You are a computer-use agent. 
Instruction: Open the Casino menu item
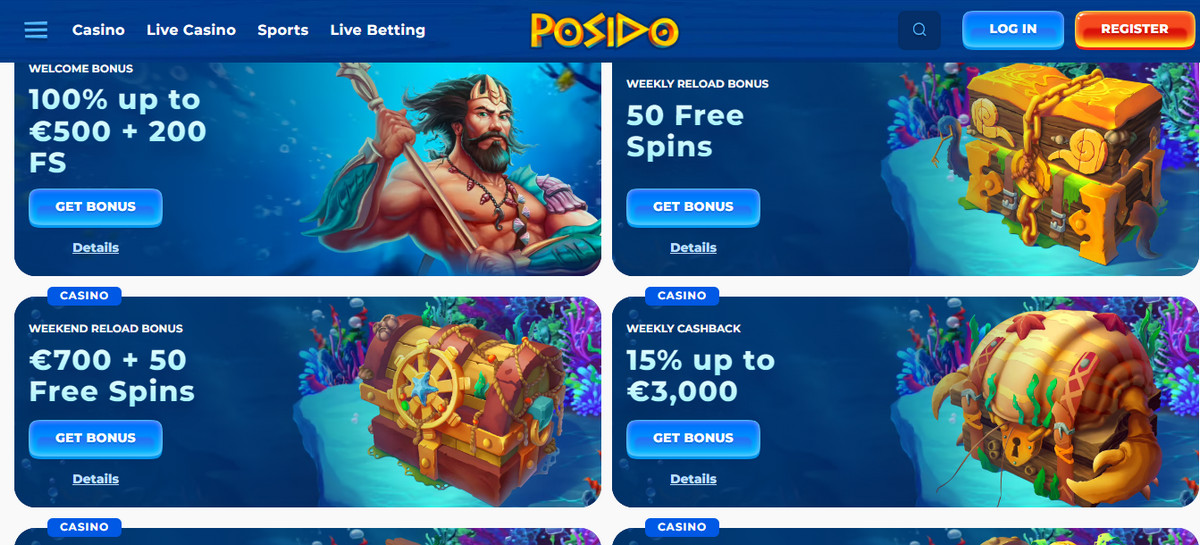[x=98, y=30]
